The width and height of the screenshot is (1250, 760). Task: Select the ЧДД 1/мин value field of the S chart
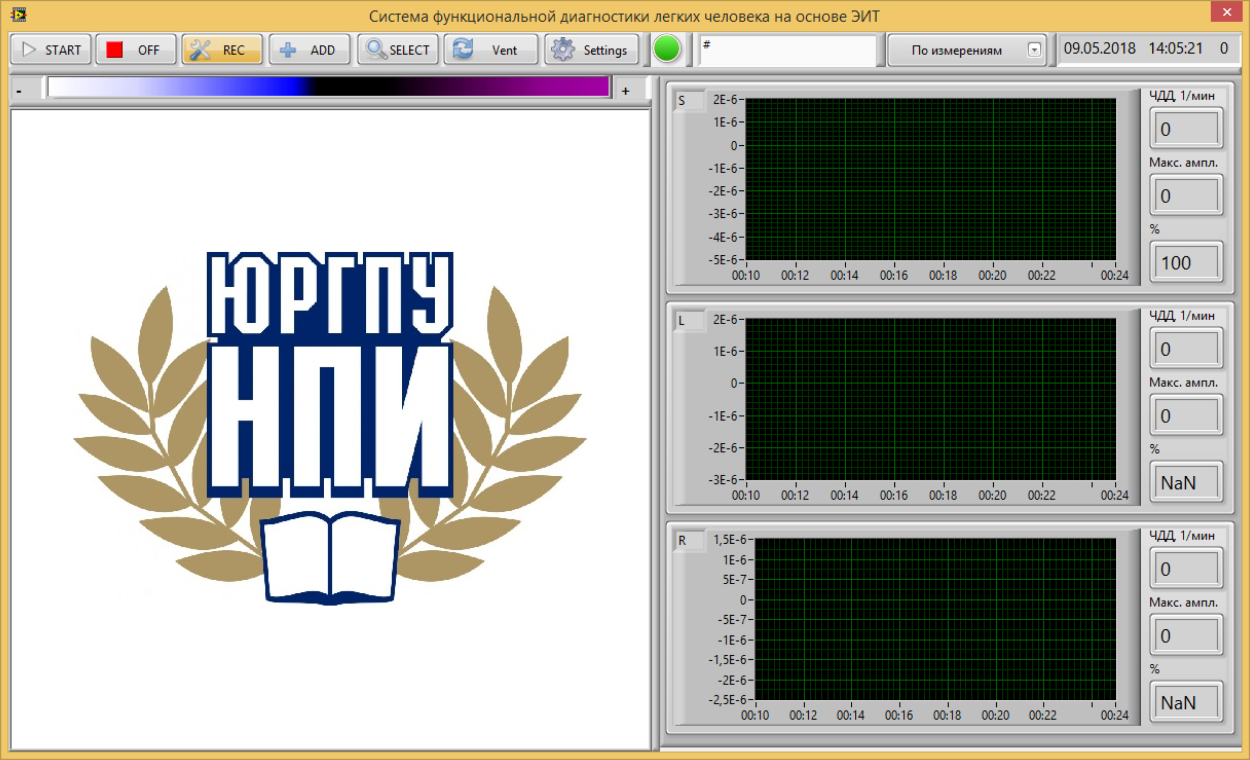click(1186, 129)
